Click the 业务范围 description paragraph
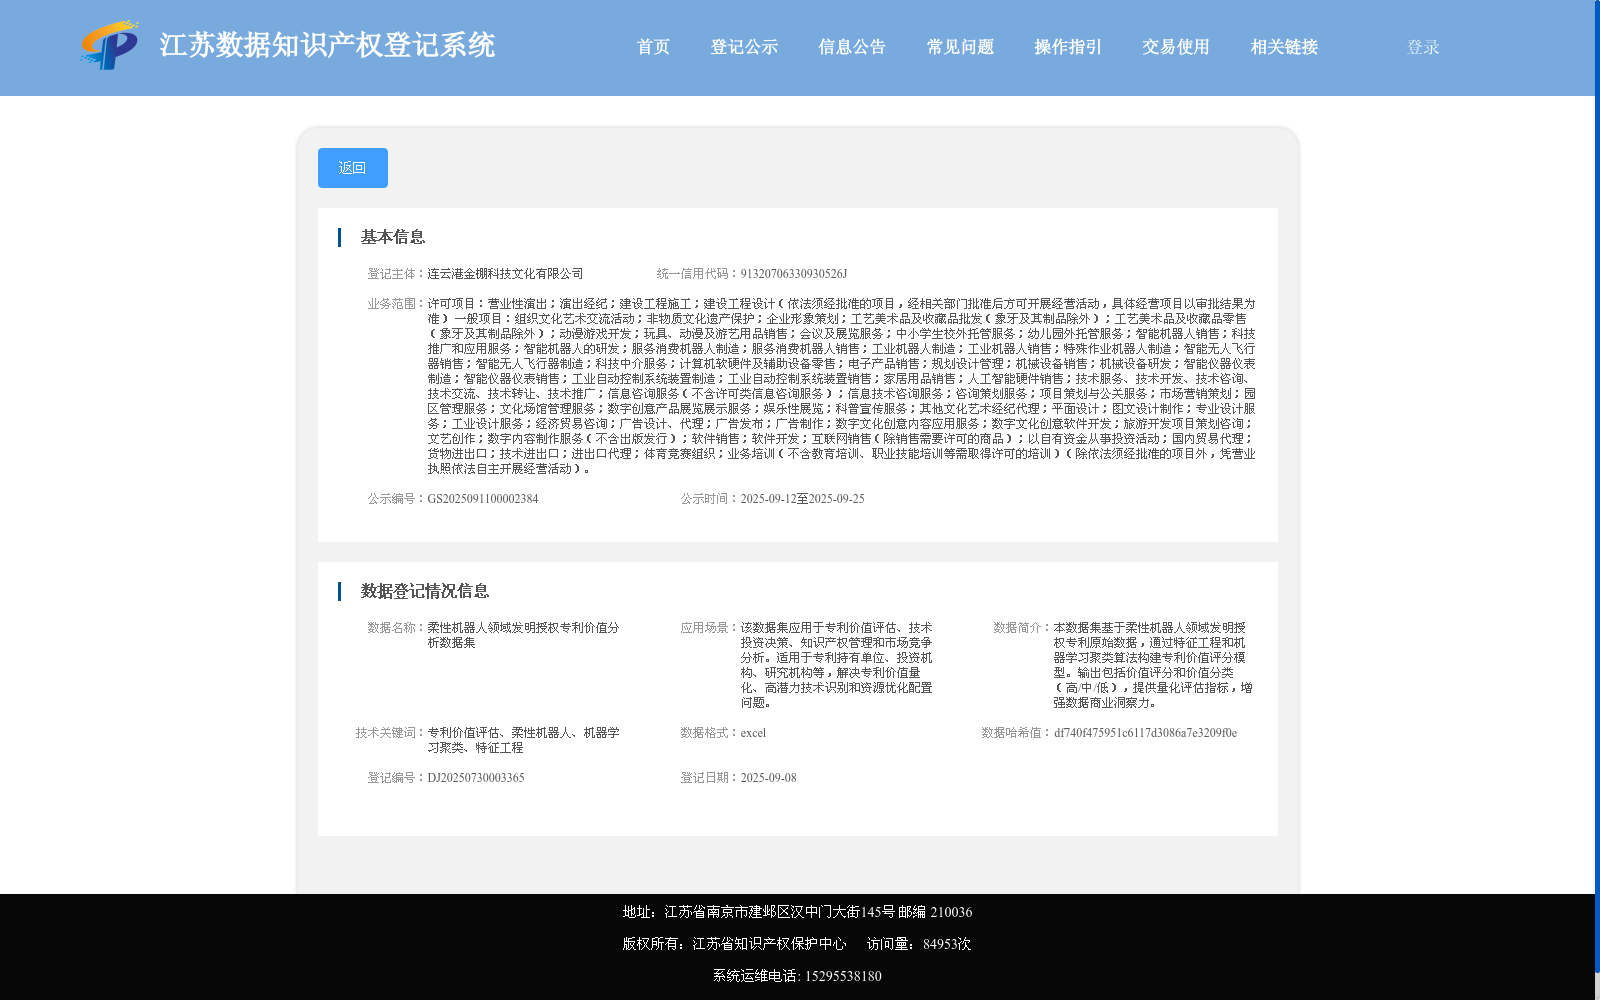Image resolution: width=1600 pixels, height=1000 pixels. [x=841, y=386]
